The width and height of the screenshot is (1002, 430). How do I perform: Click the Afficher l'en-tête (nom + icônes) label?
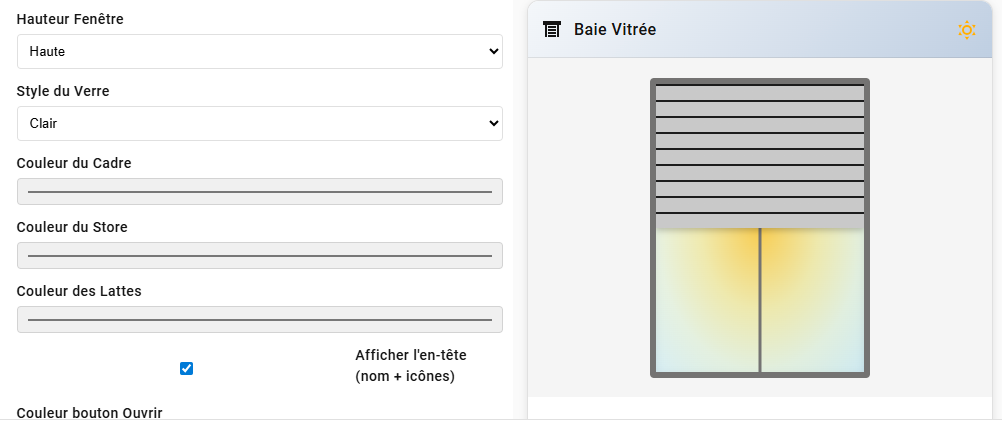point(410,365)
